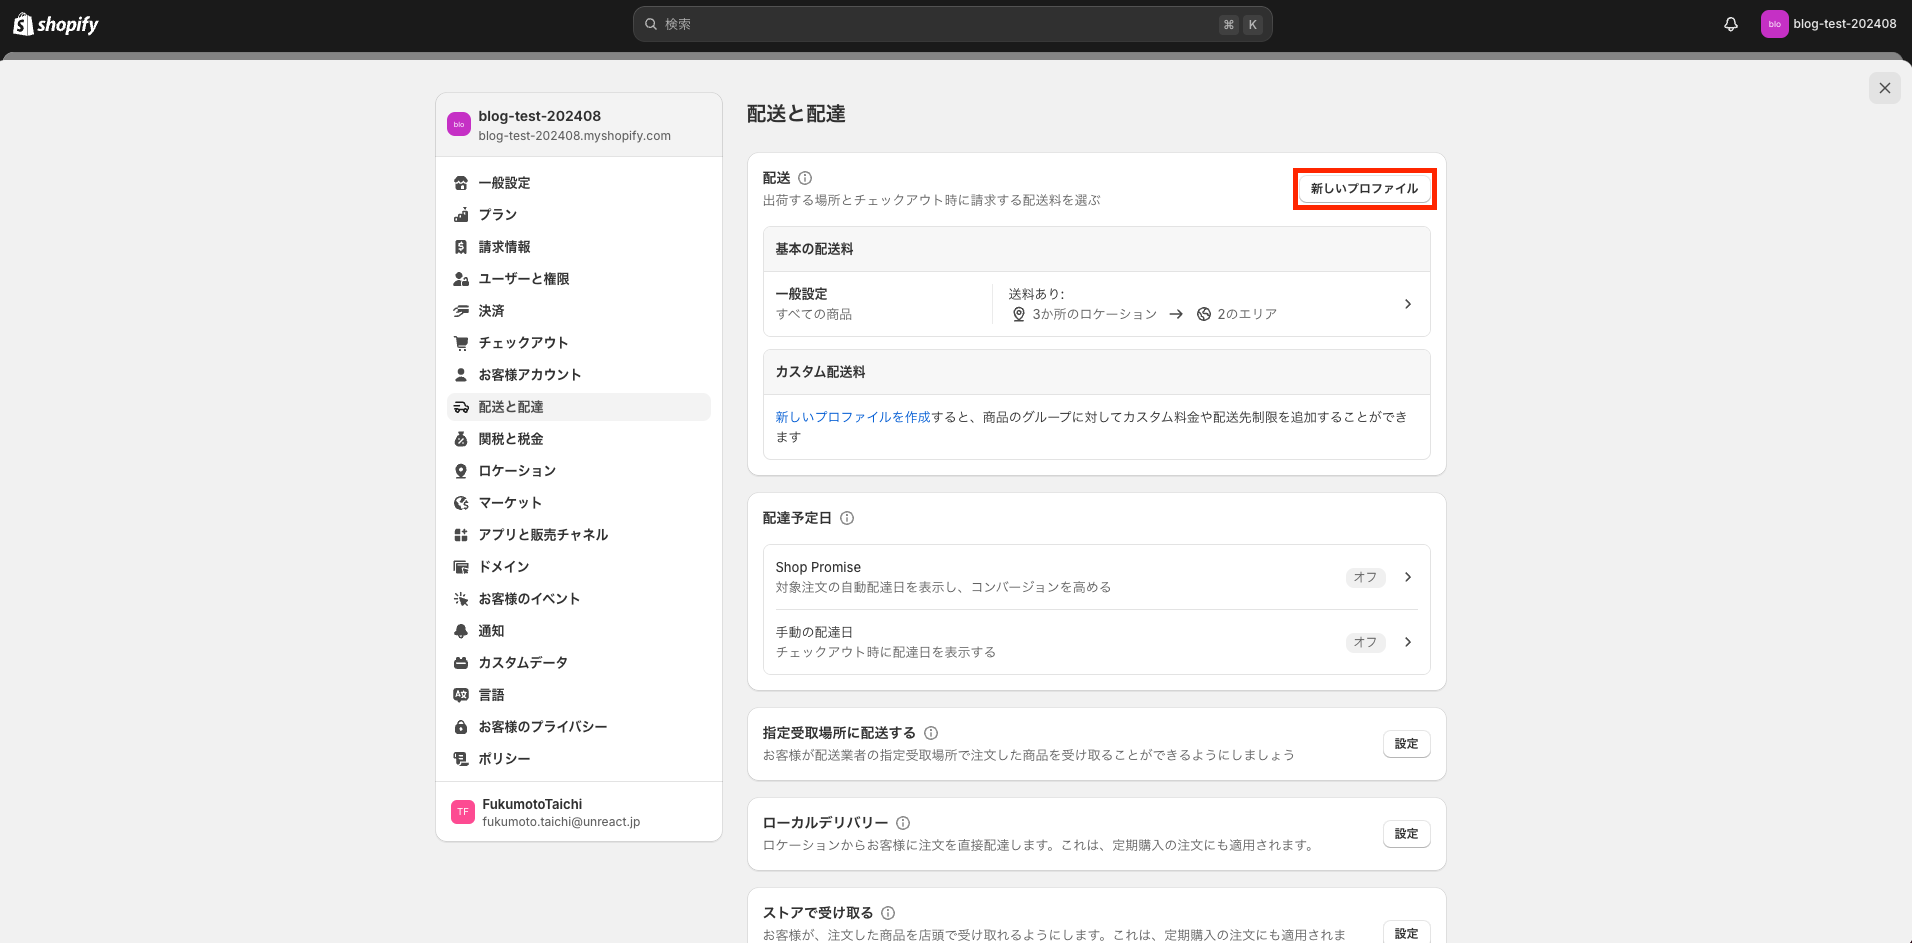Click the プラン chart icon
This screenshot has height=943, width=1912.
pyautogui.click(x=461, y=215)
